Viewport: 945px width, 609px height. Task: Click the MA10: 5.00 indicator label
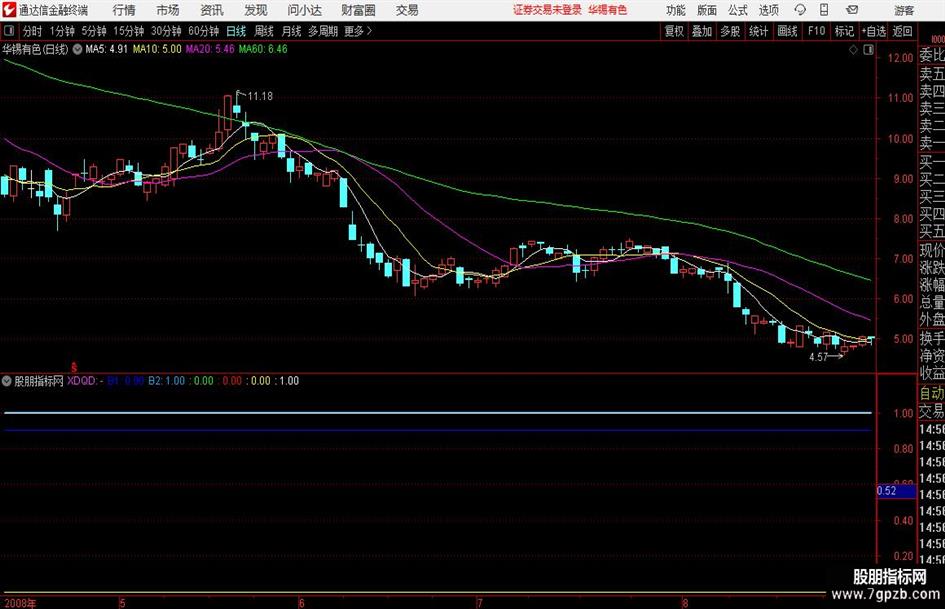157,49
